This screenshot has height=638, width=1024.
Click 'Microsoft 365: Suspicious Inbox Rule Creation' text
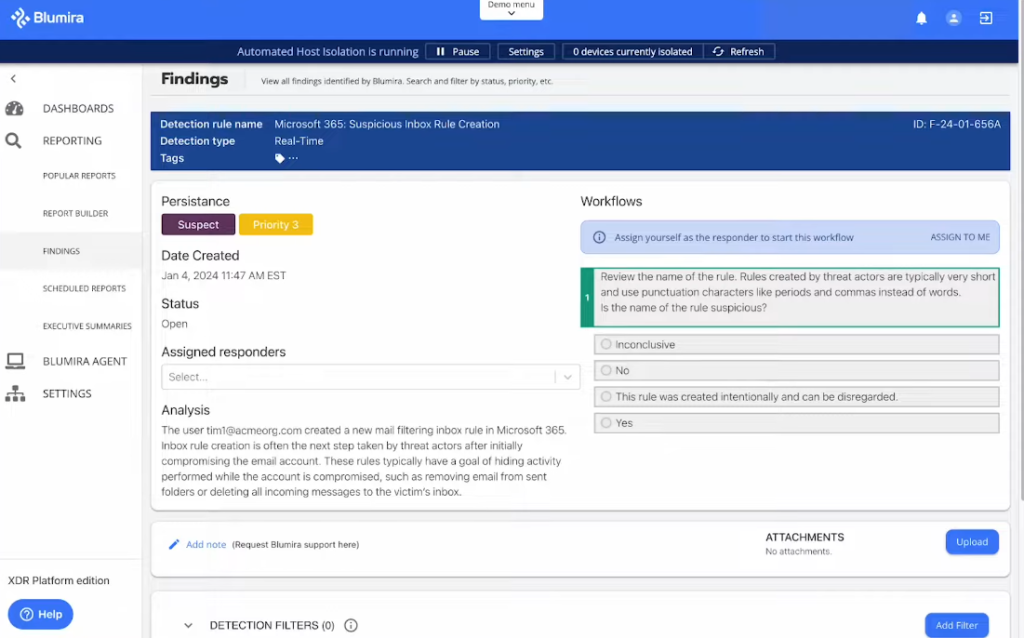[x=387, y=124]
